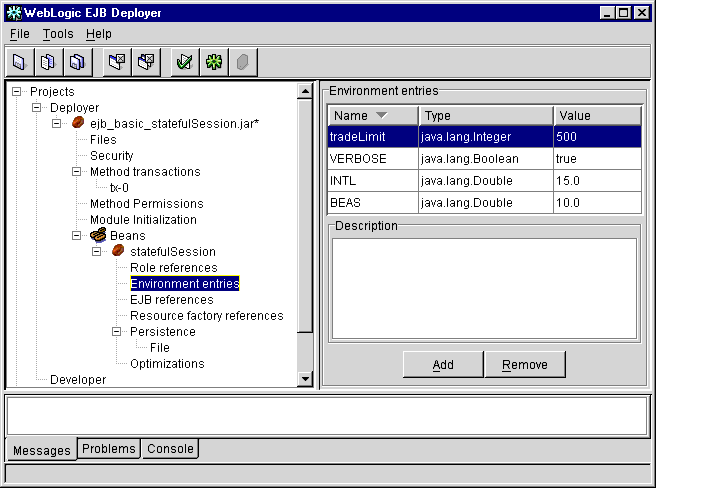
Task: Switch to the Problems tab
Action: (108, 449)
